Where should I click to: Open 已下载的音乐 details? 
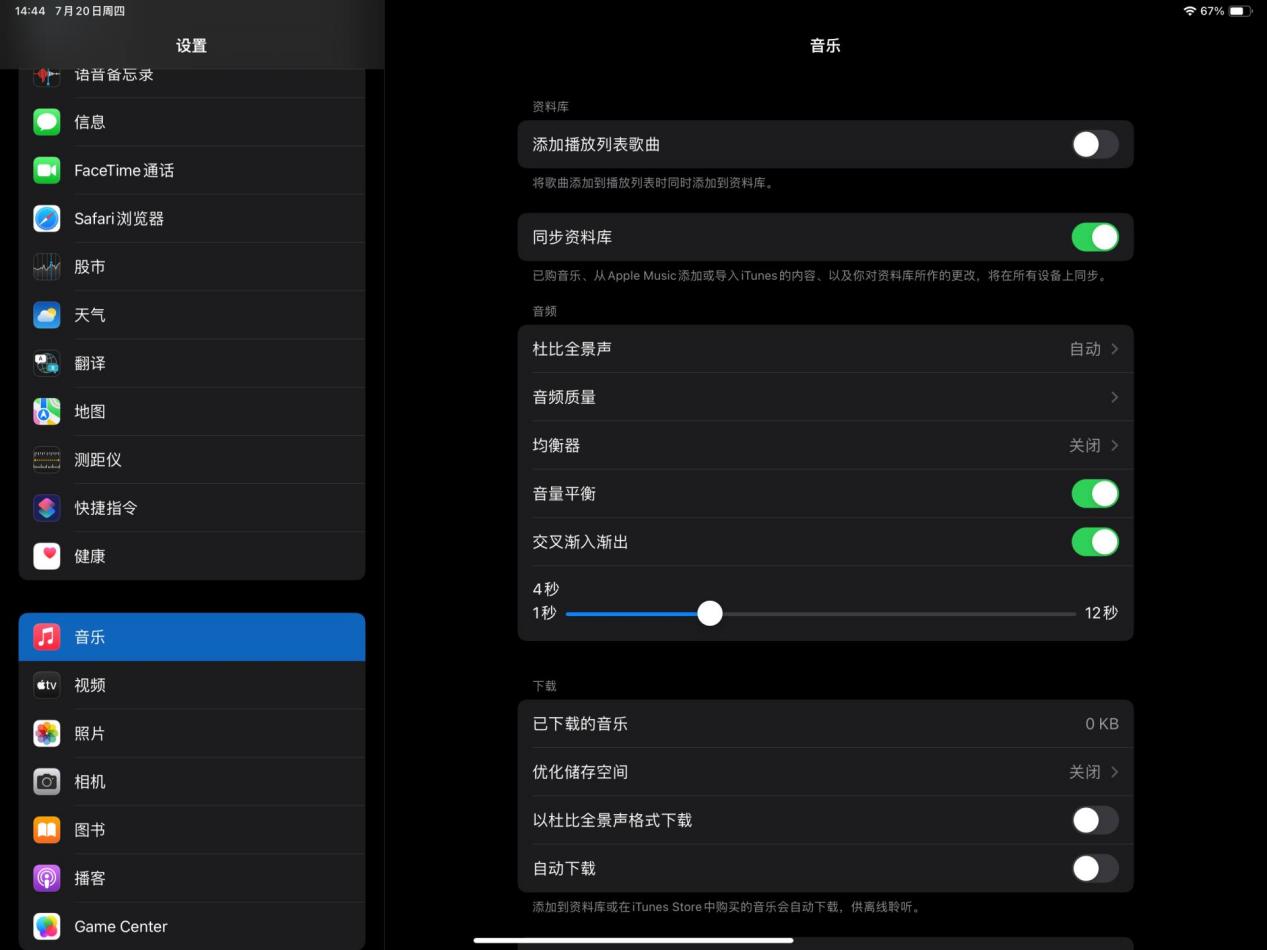(825, 723)
